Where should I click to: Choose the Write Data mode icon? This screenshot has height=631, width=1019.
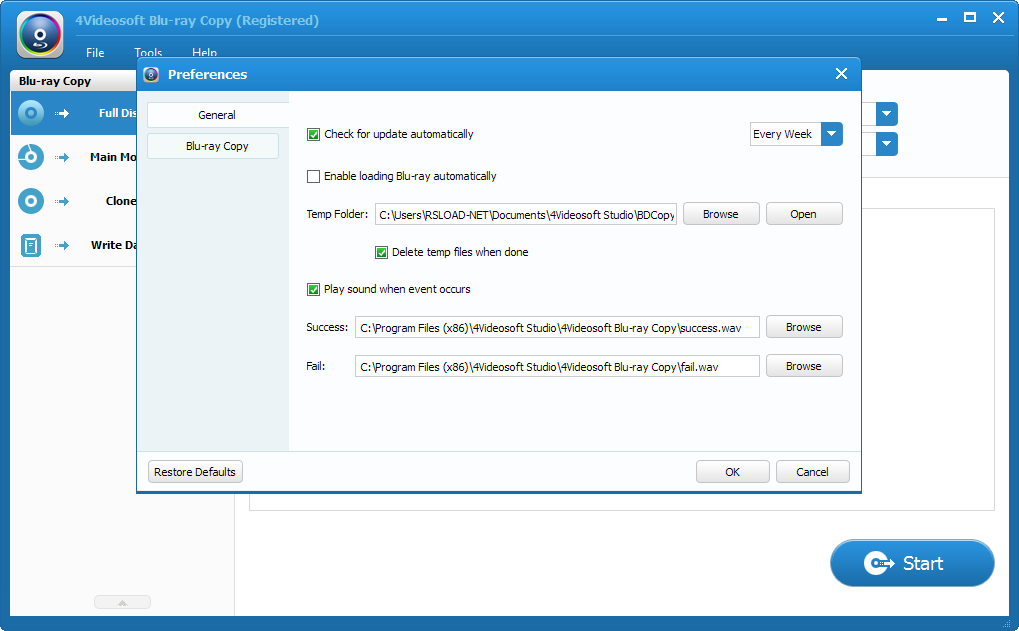point(31,245)
